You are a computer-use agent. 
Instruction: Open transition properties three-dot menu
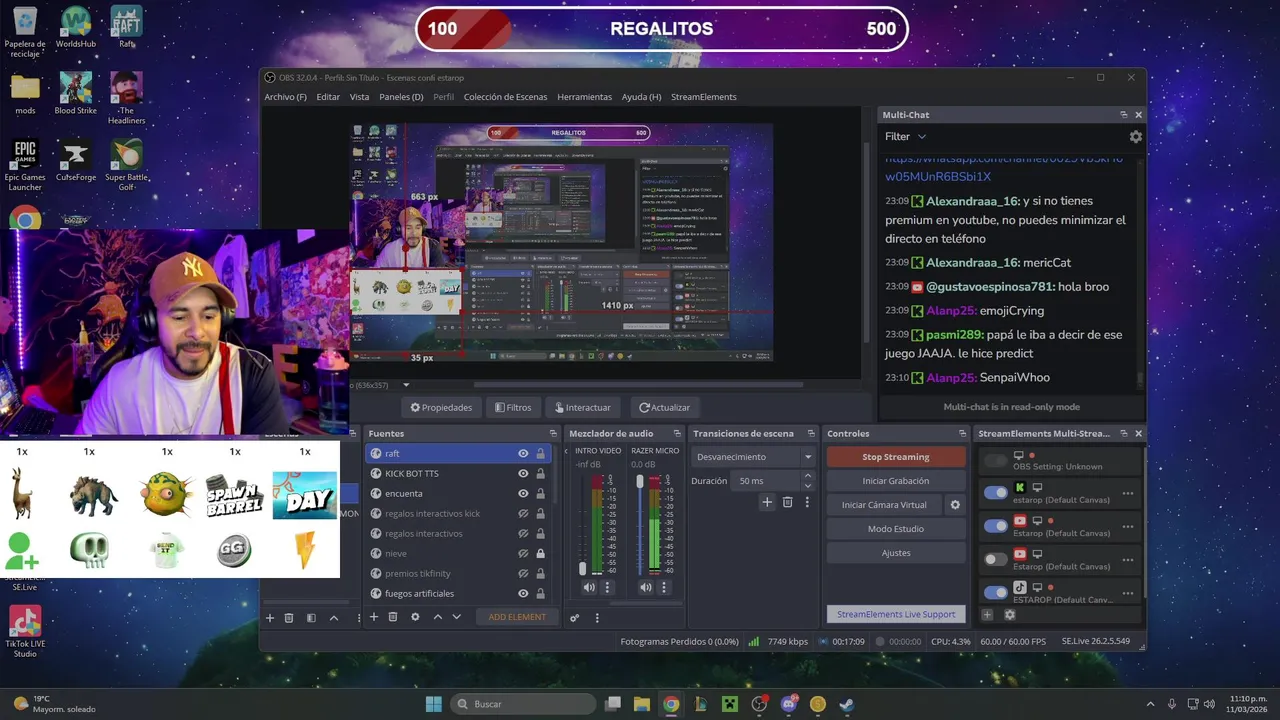[807, 502]
